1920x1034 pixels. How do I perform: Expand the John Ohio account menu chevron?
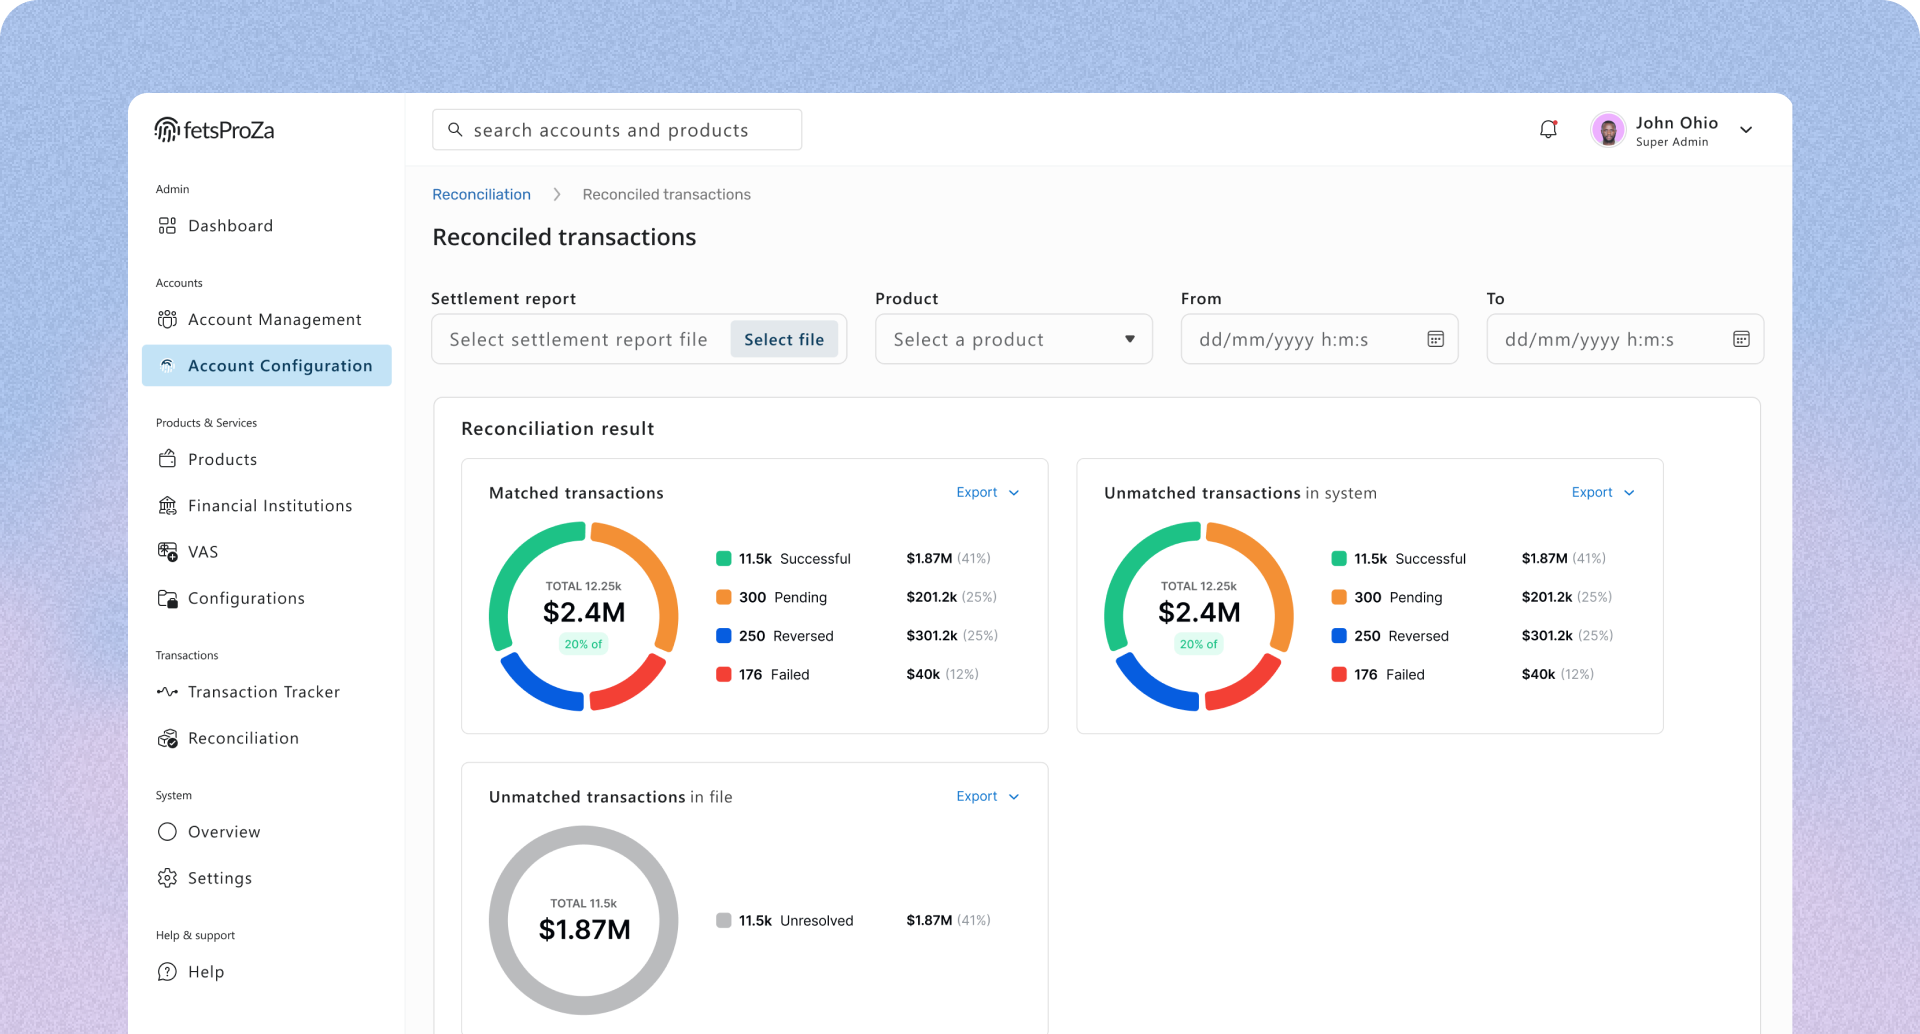tap(1746, 130)
